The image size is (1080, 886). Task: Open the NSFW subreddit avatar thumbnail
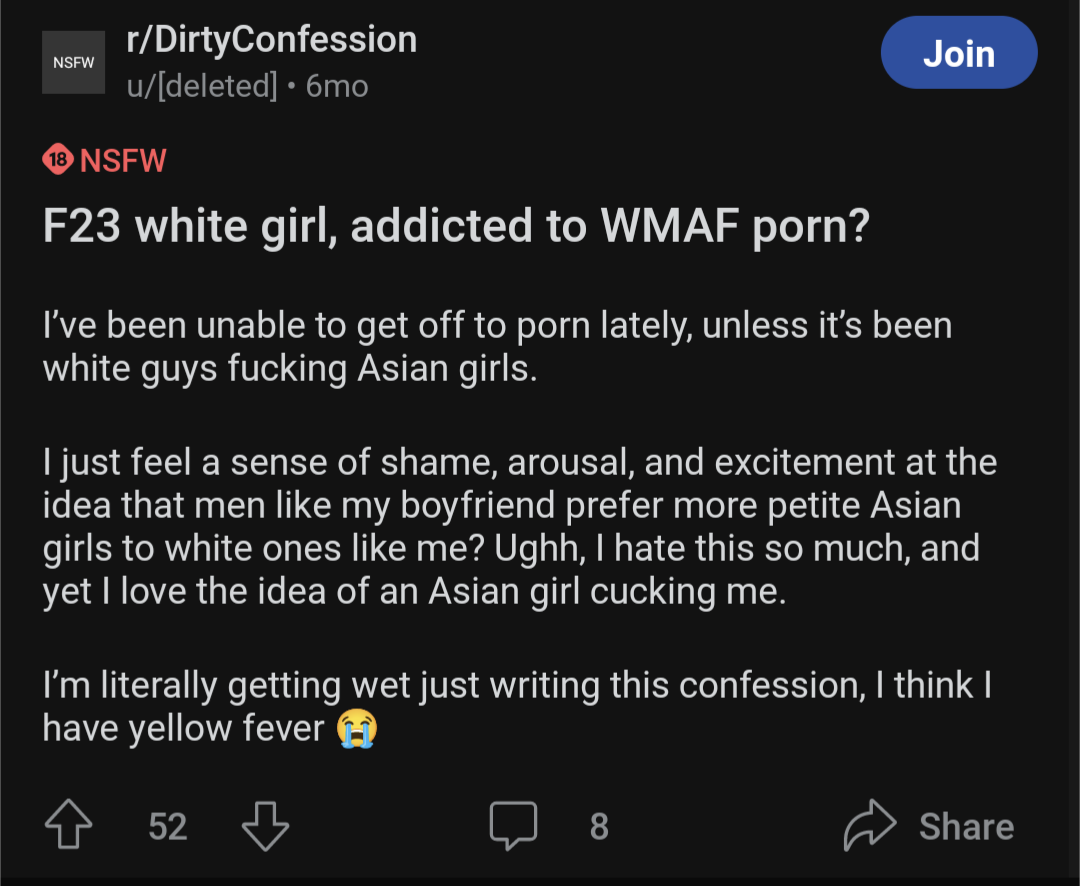pyautogui.click(x=73, y=62)
